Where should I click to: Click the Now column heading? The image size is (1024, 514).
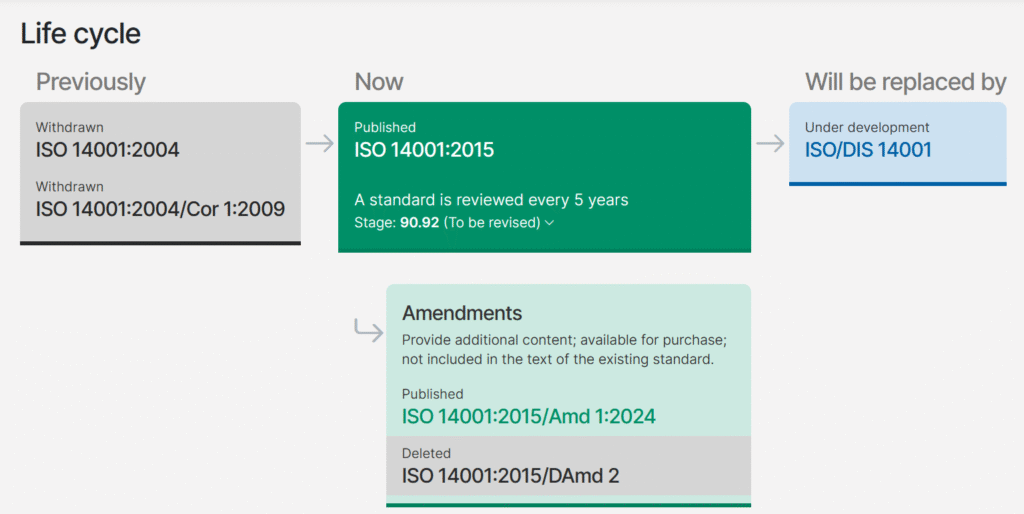(379, 82)
